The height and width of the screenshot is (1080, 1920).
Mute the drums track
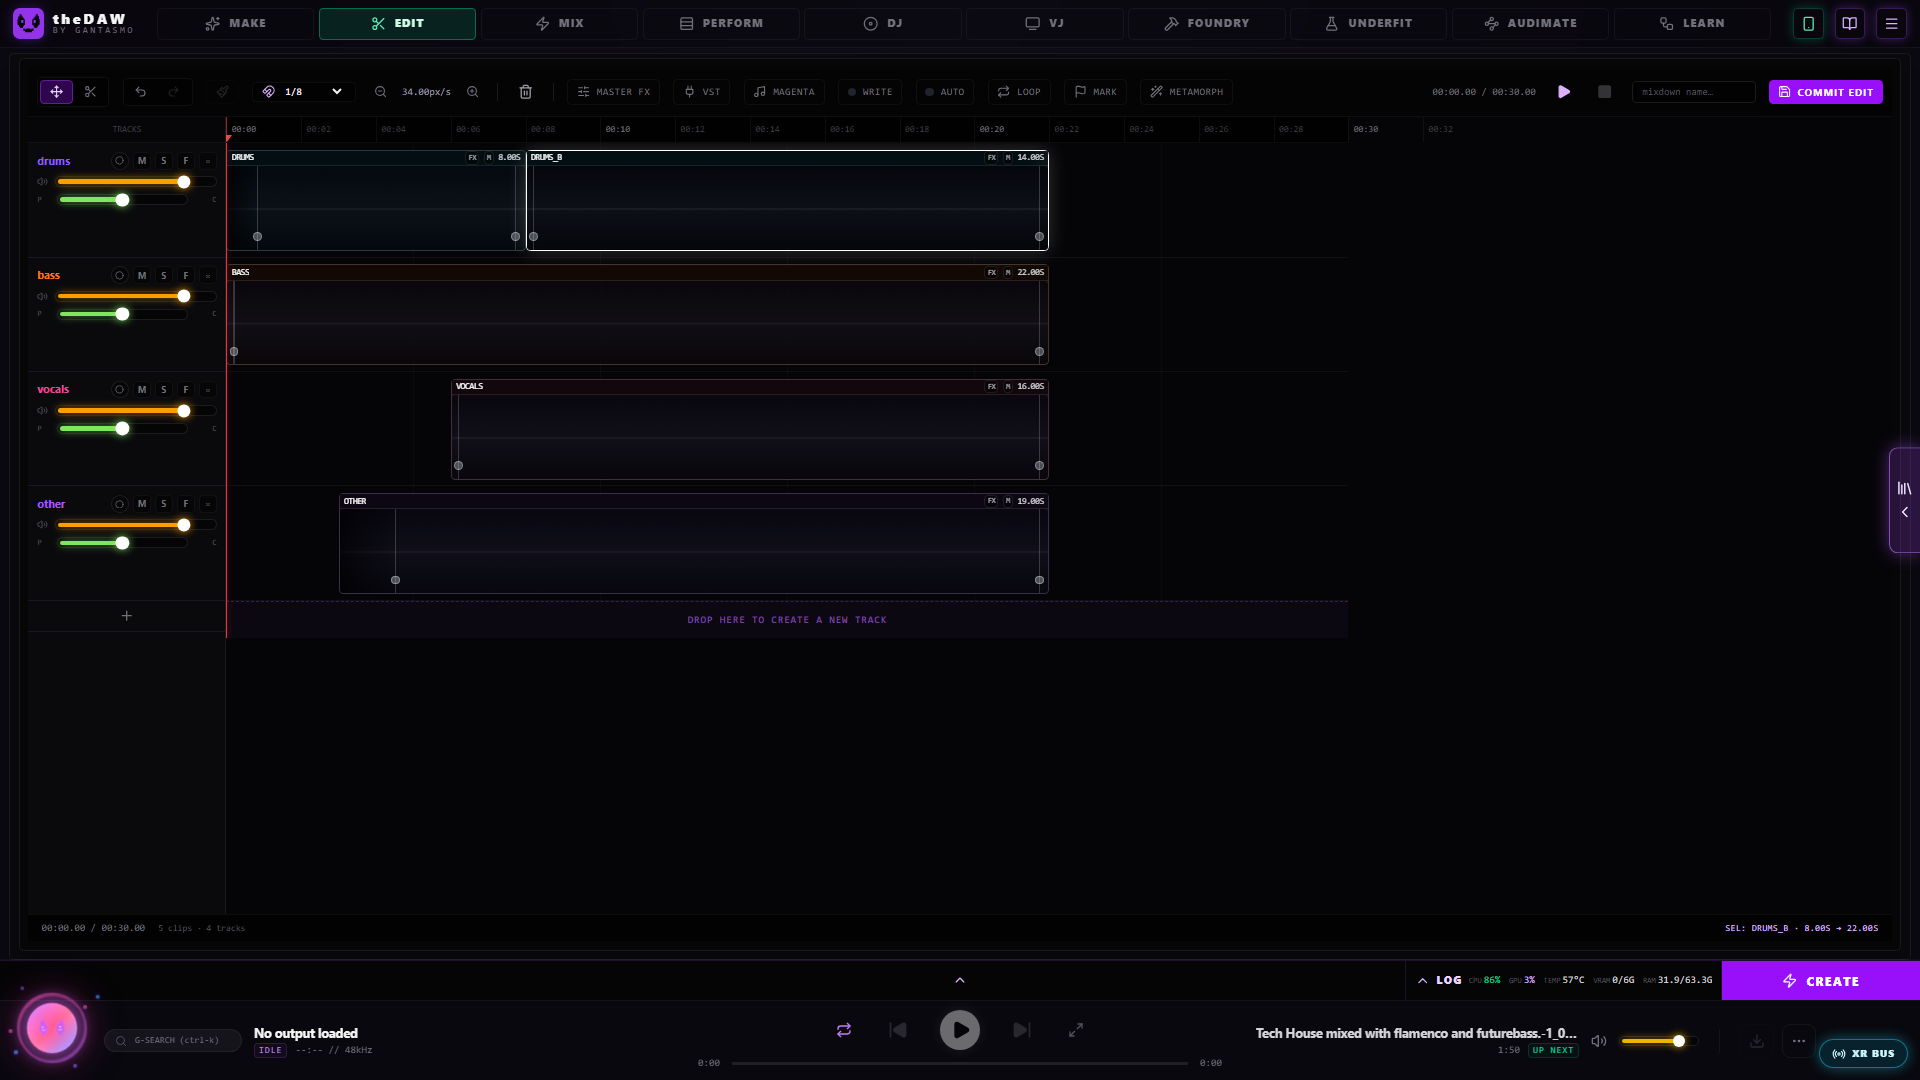(142, 161)
